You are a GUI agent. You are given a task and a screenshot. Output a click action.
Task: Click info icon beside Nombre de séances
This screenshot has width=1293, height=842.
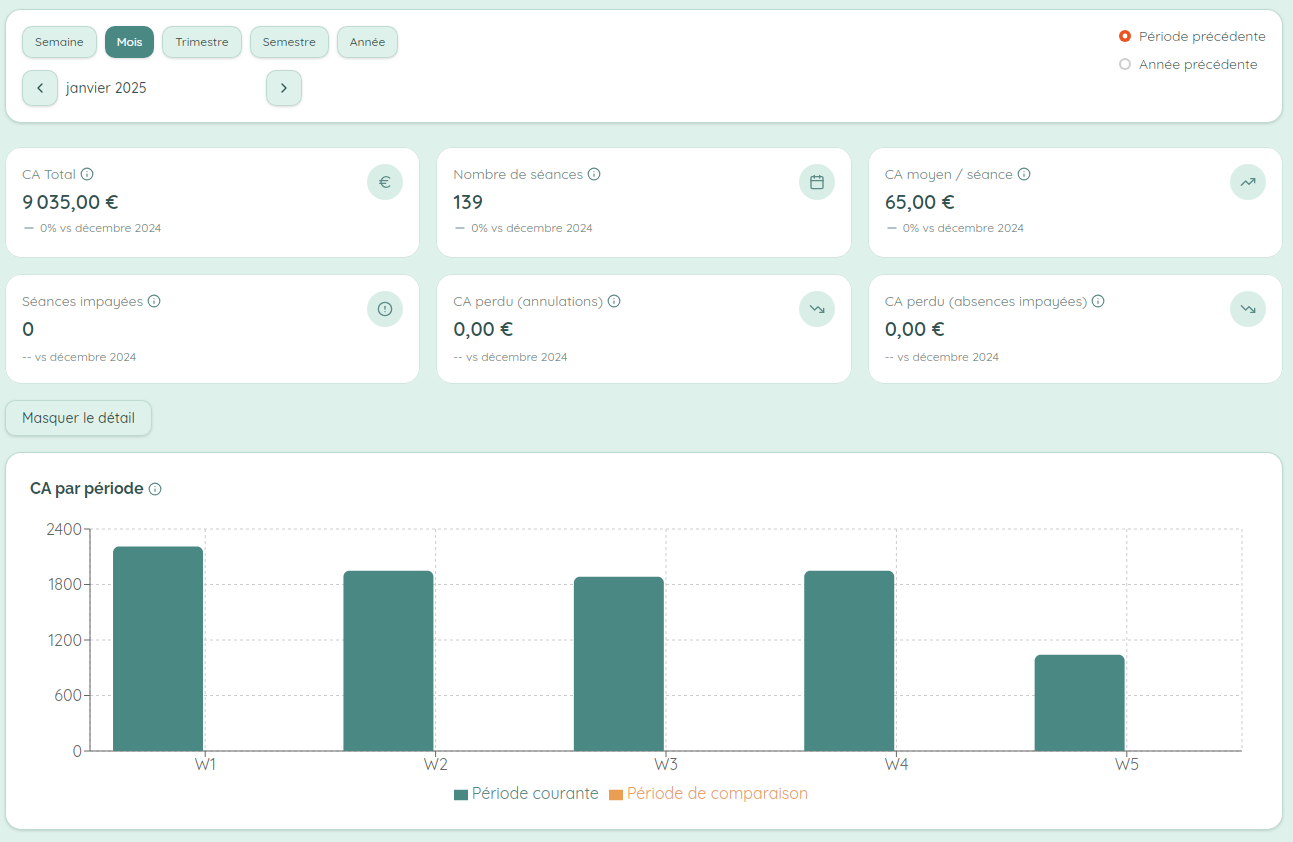pyautogui.click(x=594, y=174)
